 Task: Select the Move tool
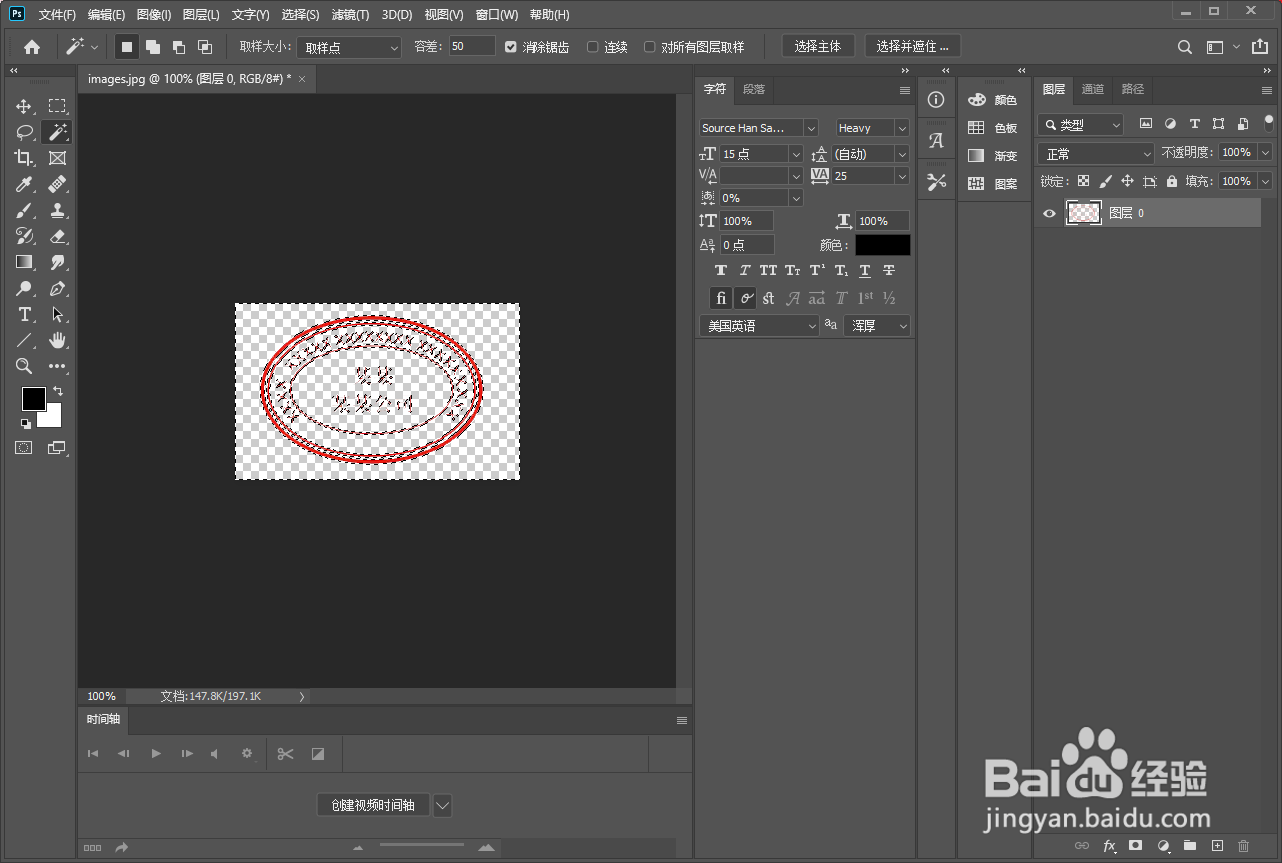click(x=24, y=106)
